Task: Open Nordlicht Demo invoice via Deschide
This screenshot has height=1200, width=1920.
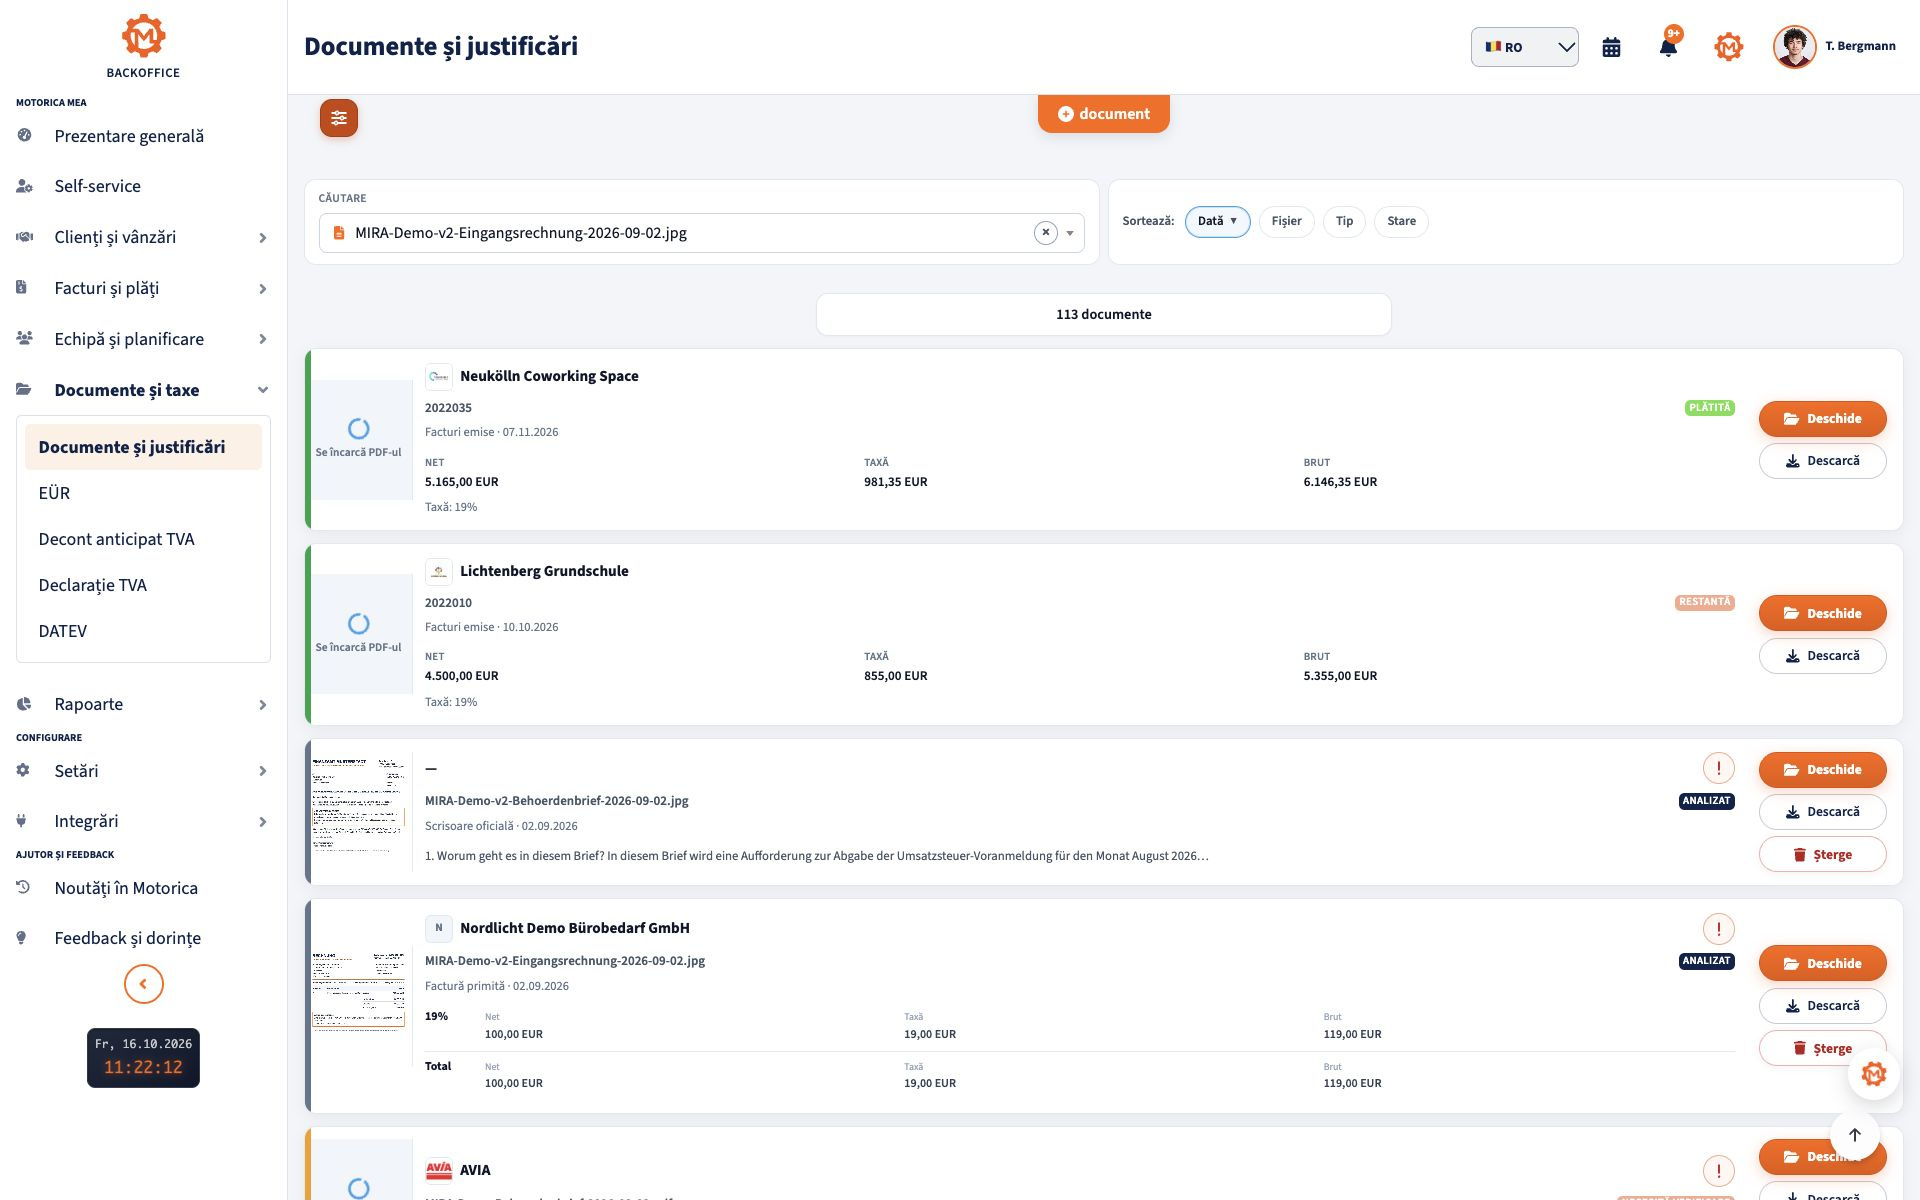Action: coord(1822,964)
